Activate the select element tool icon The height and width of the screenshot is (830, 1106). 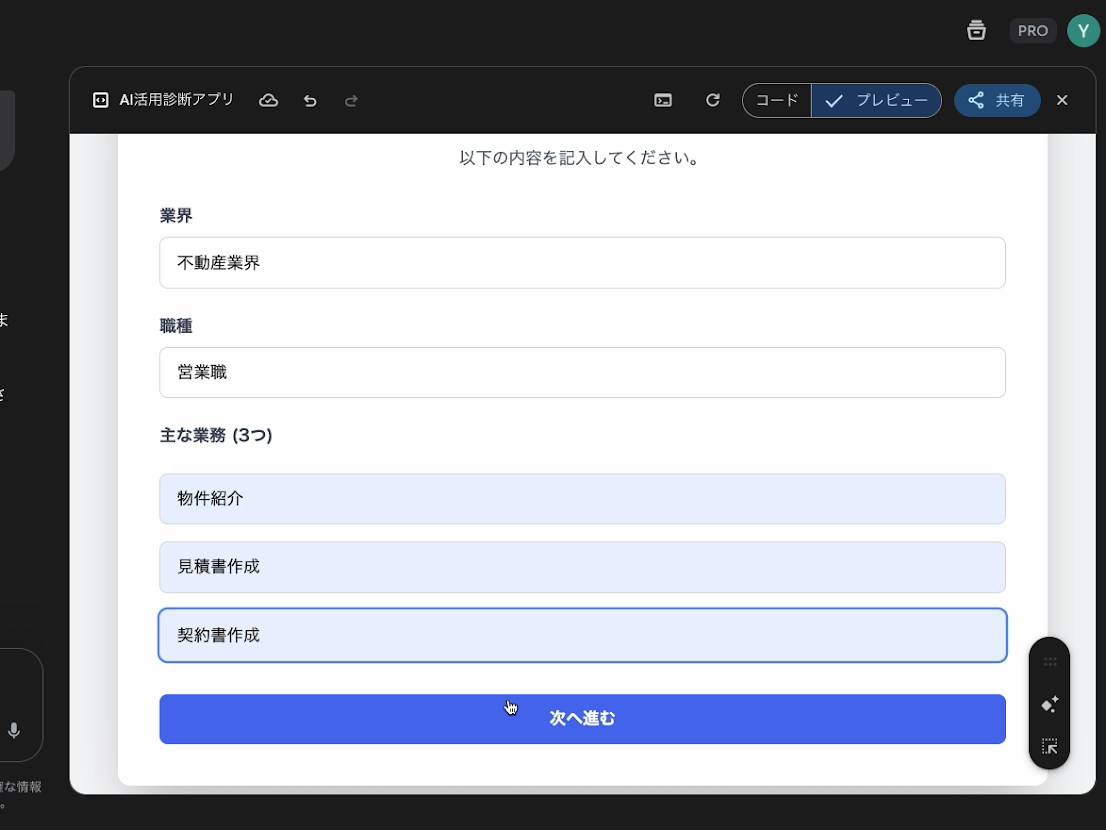(1049, 746)
